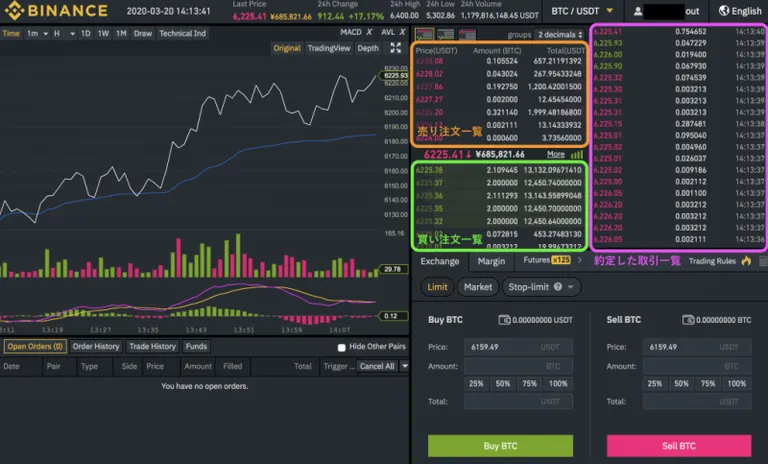Set buy amount to 25%
The image size is (768, 464).
coord(476,384)
